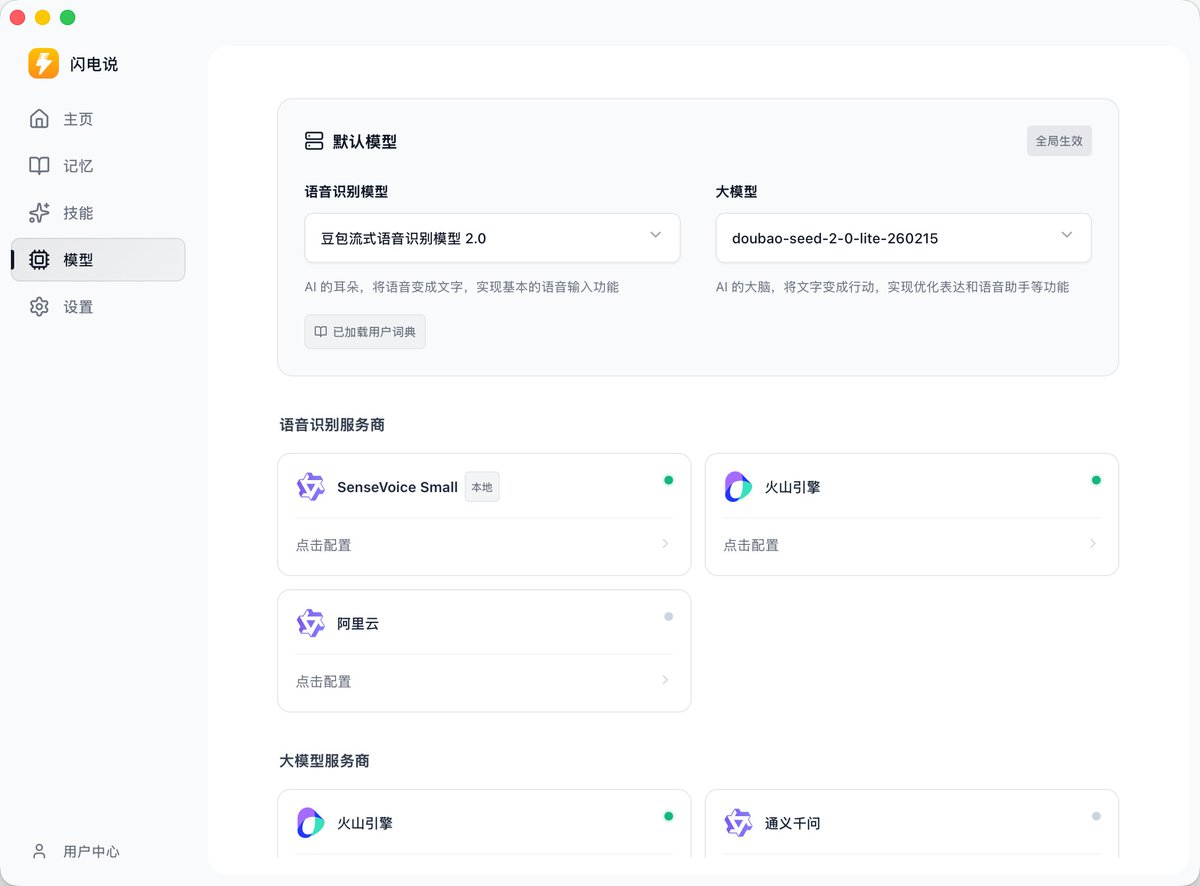Go to the 记忆 sidebar page

tap(98, 166)
